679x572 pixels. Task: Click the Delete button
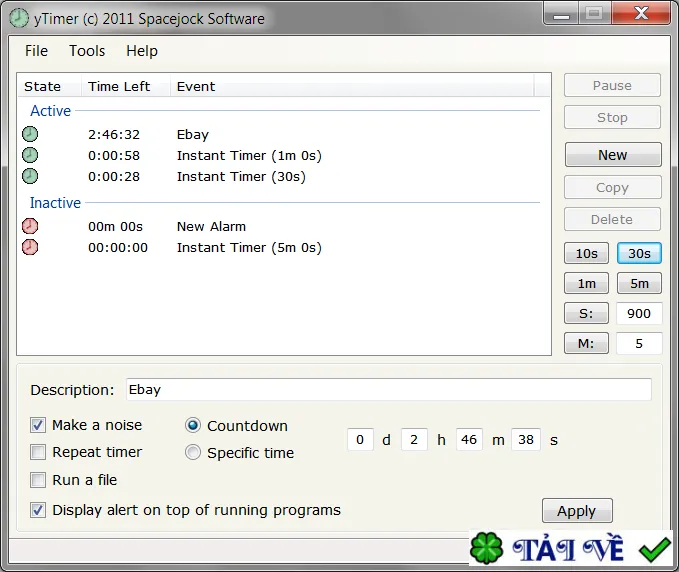pyautogui.click(x=612, y=219)
